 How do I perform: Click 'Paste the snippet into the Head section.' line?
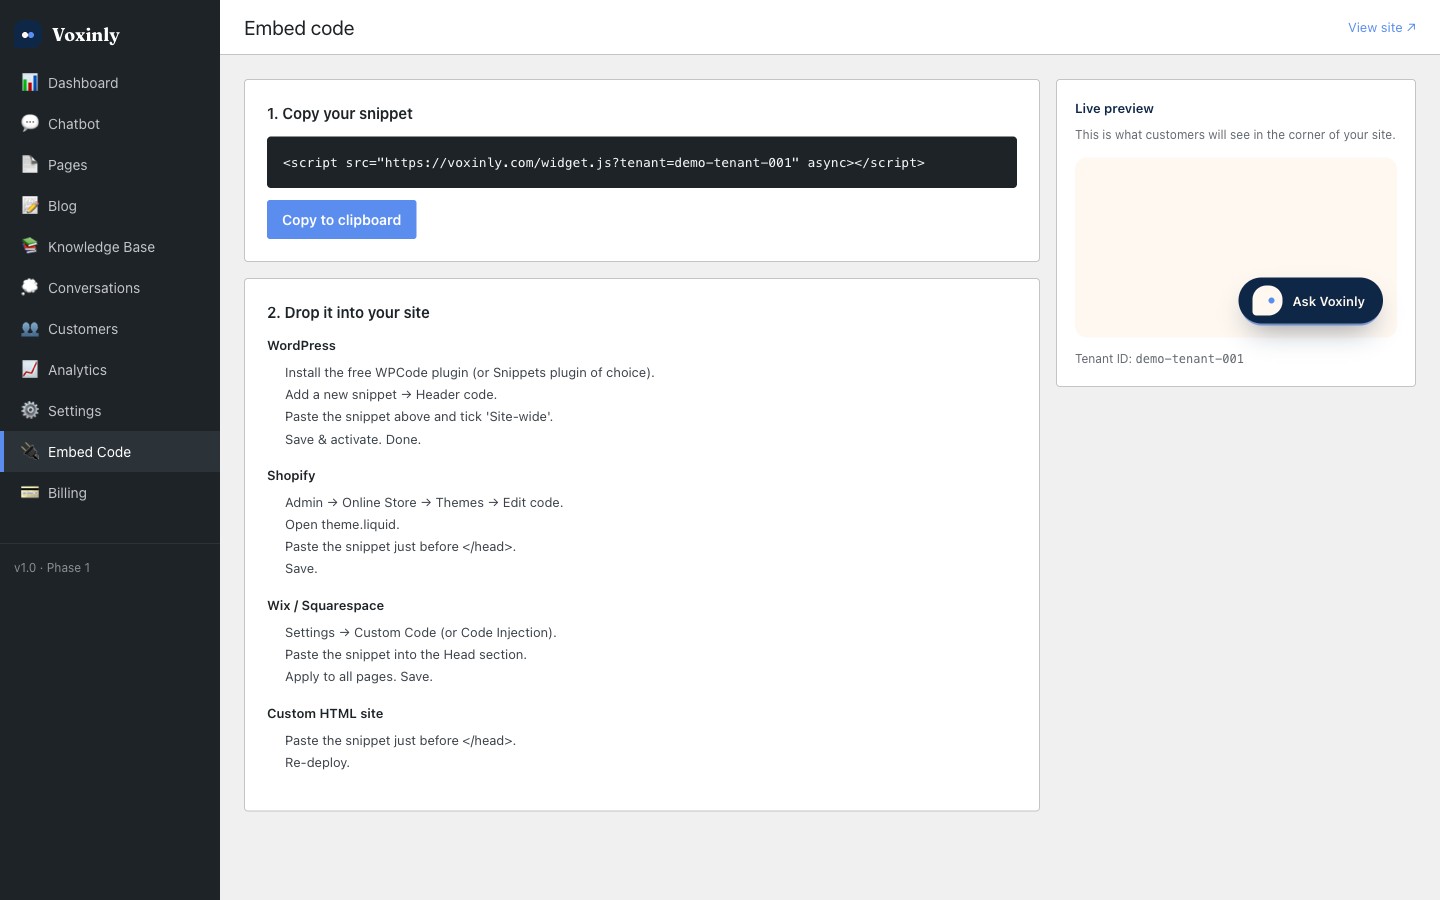[x=406, y=655]
